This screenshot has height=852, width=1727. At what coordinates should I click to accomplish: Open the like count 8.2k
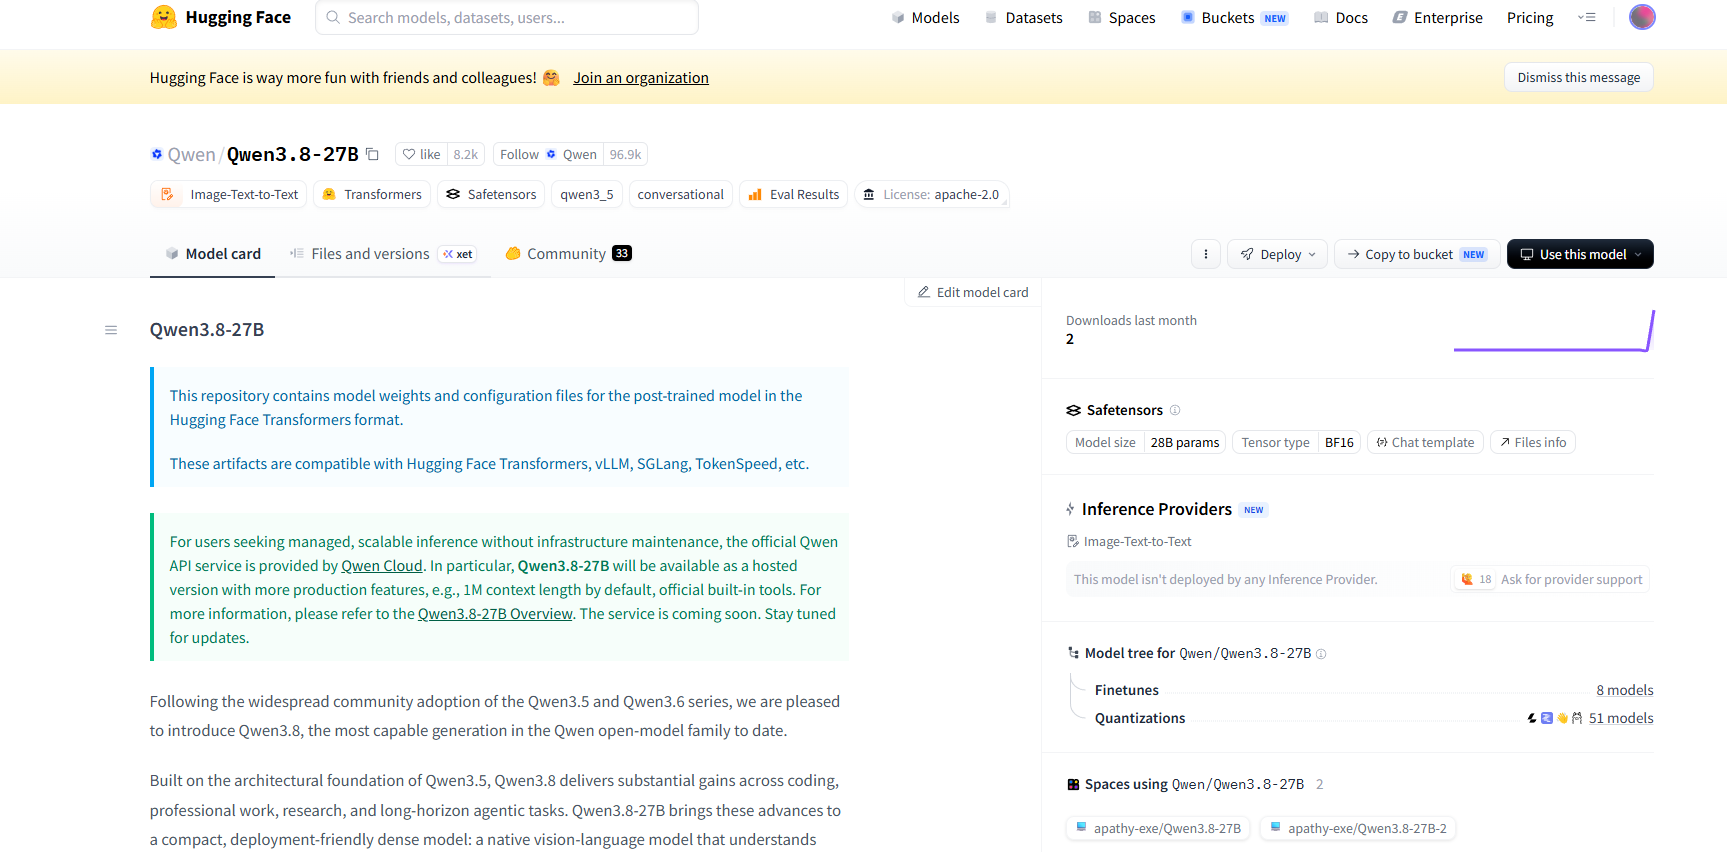[465, 154]
